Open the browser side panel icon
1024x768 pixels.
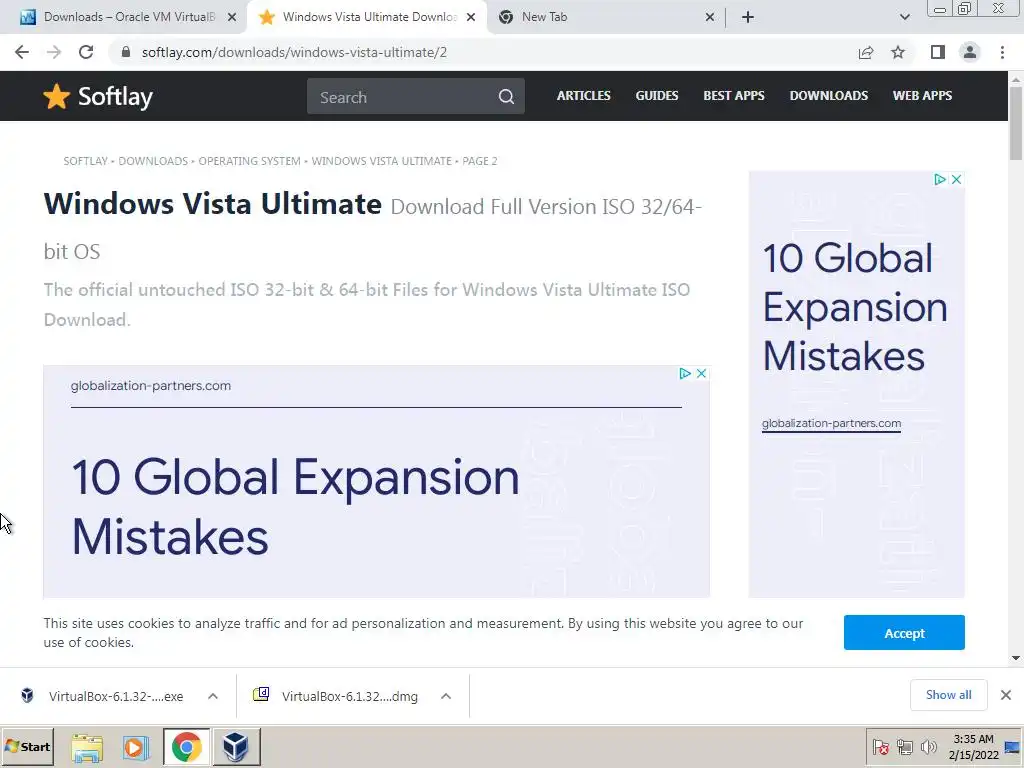click(x=937, y=52)
